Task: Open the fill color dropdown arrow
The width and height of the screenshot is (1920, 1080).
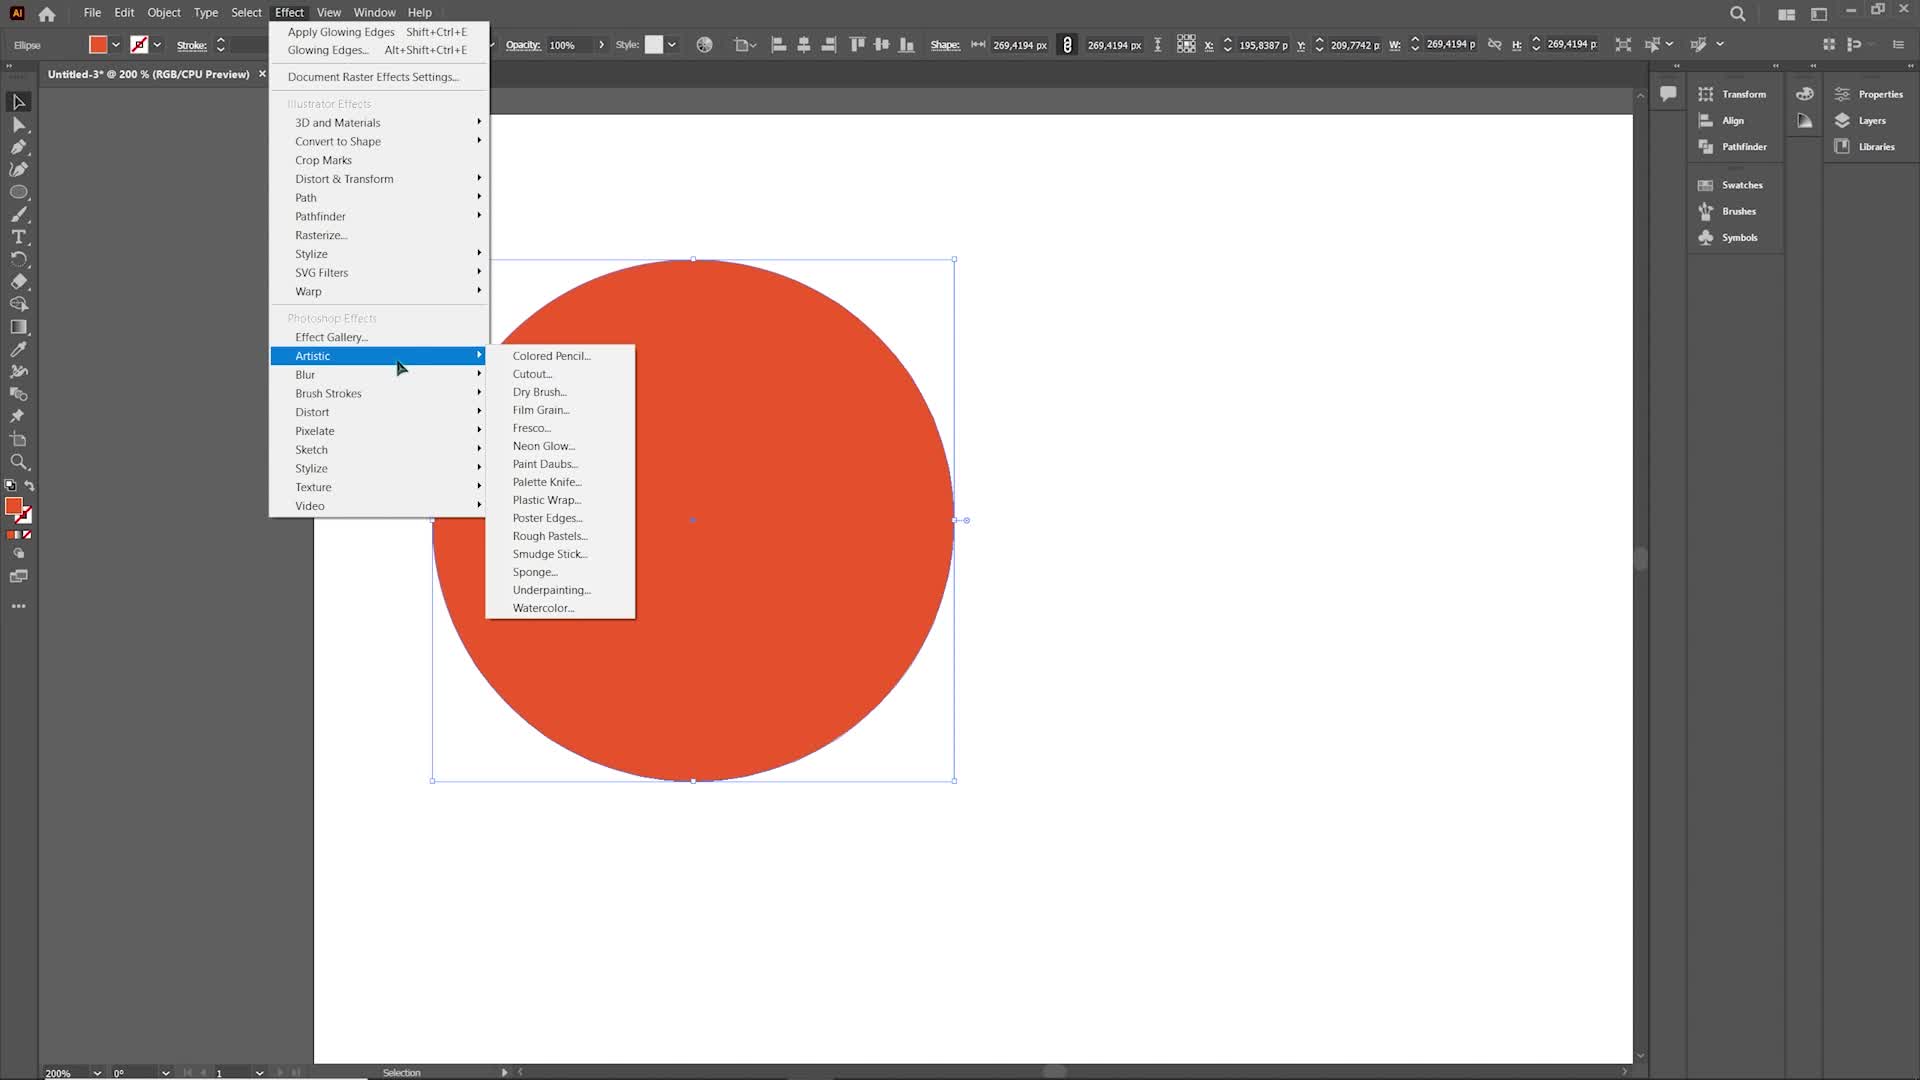Action: [x=116, y=45]
